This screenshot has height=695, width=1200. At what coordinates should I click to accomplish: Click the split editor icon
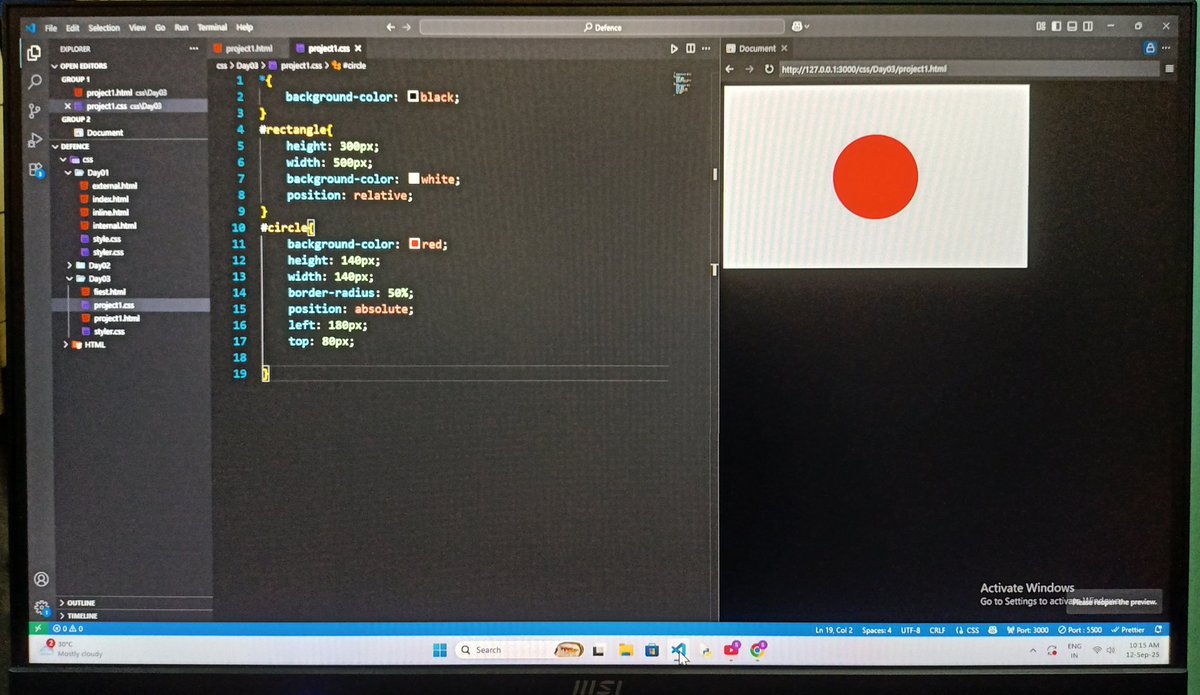pos(690,48)
